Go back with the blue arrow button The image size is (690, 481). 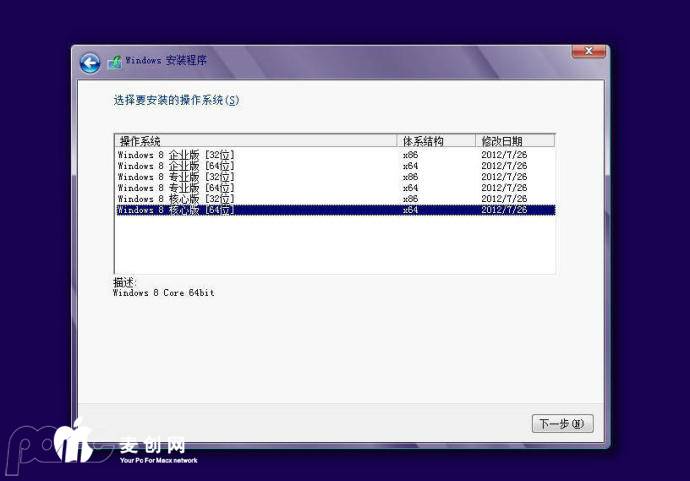[x=90, y=63]
